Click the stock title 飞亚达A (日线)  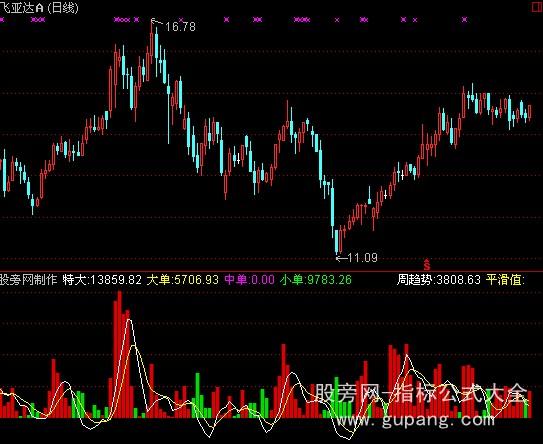tap(39, 8)
